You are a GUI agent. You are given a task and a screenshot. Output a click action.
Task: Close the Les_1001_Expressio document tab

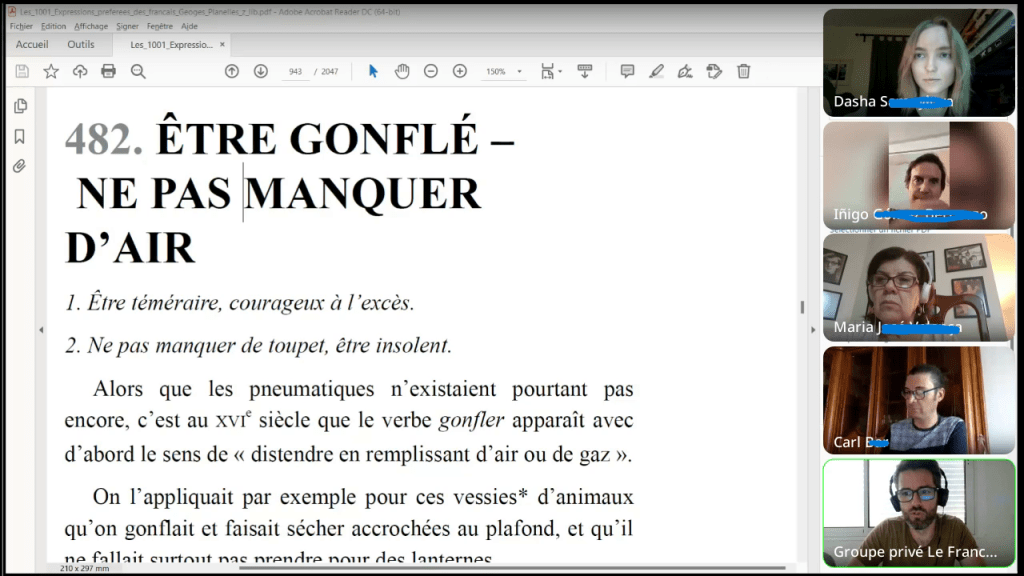point(222,44)
